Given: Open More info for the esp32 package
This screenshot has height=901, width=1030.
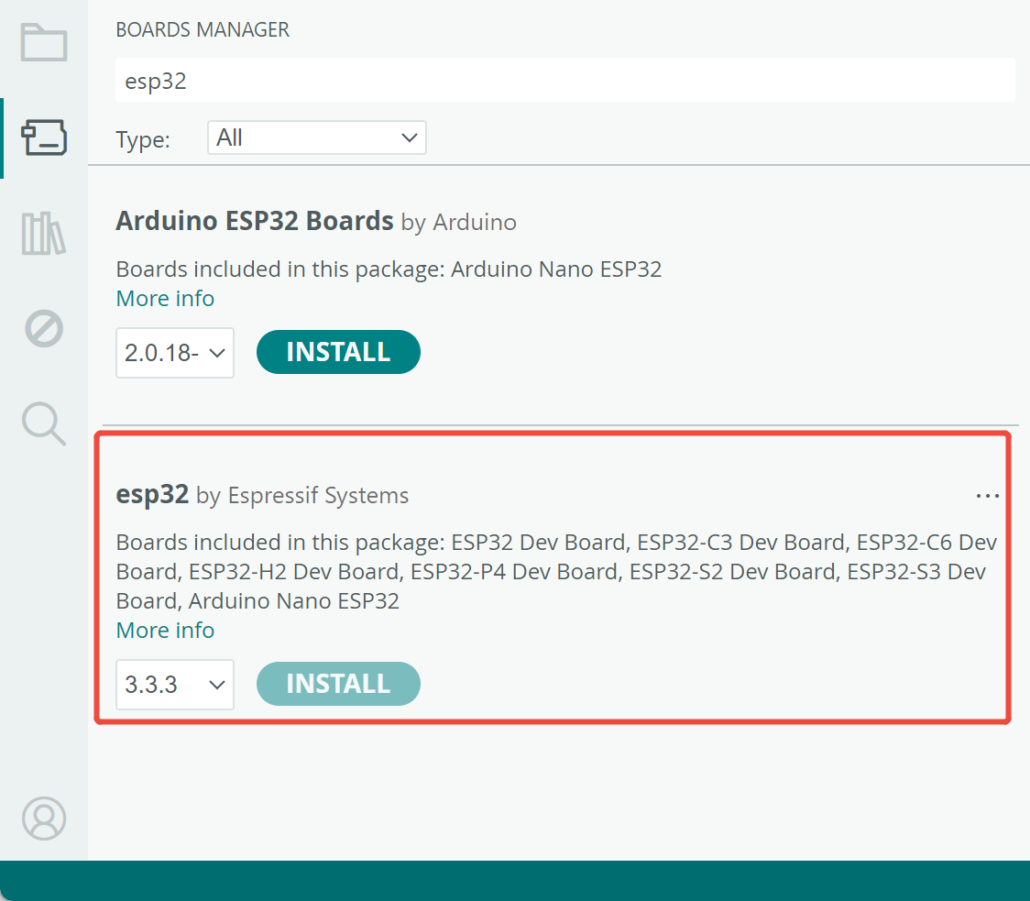Looking at the screenshot, I should 164,630.
